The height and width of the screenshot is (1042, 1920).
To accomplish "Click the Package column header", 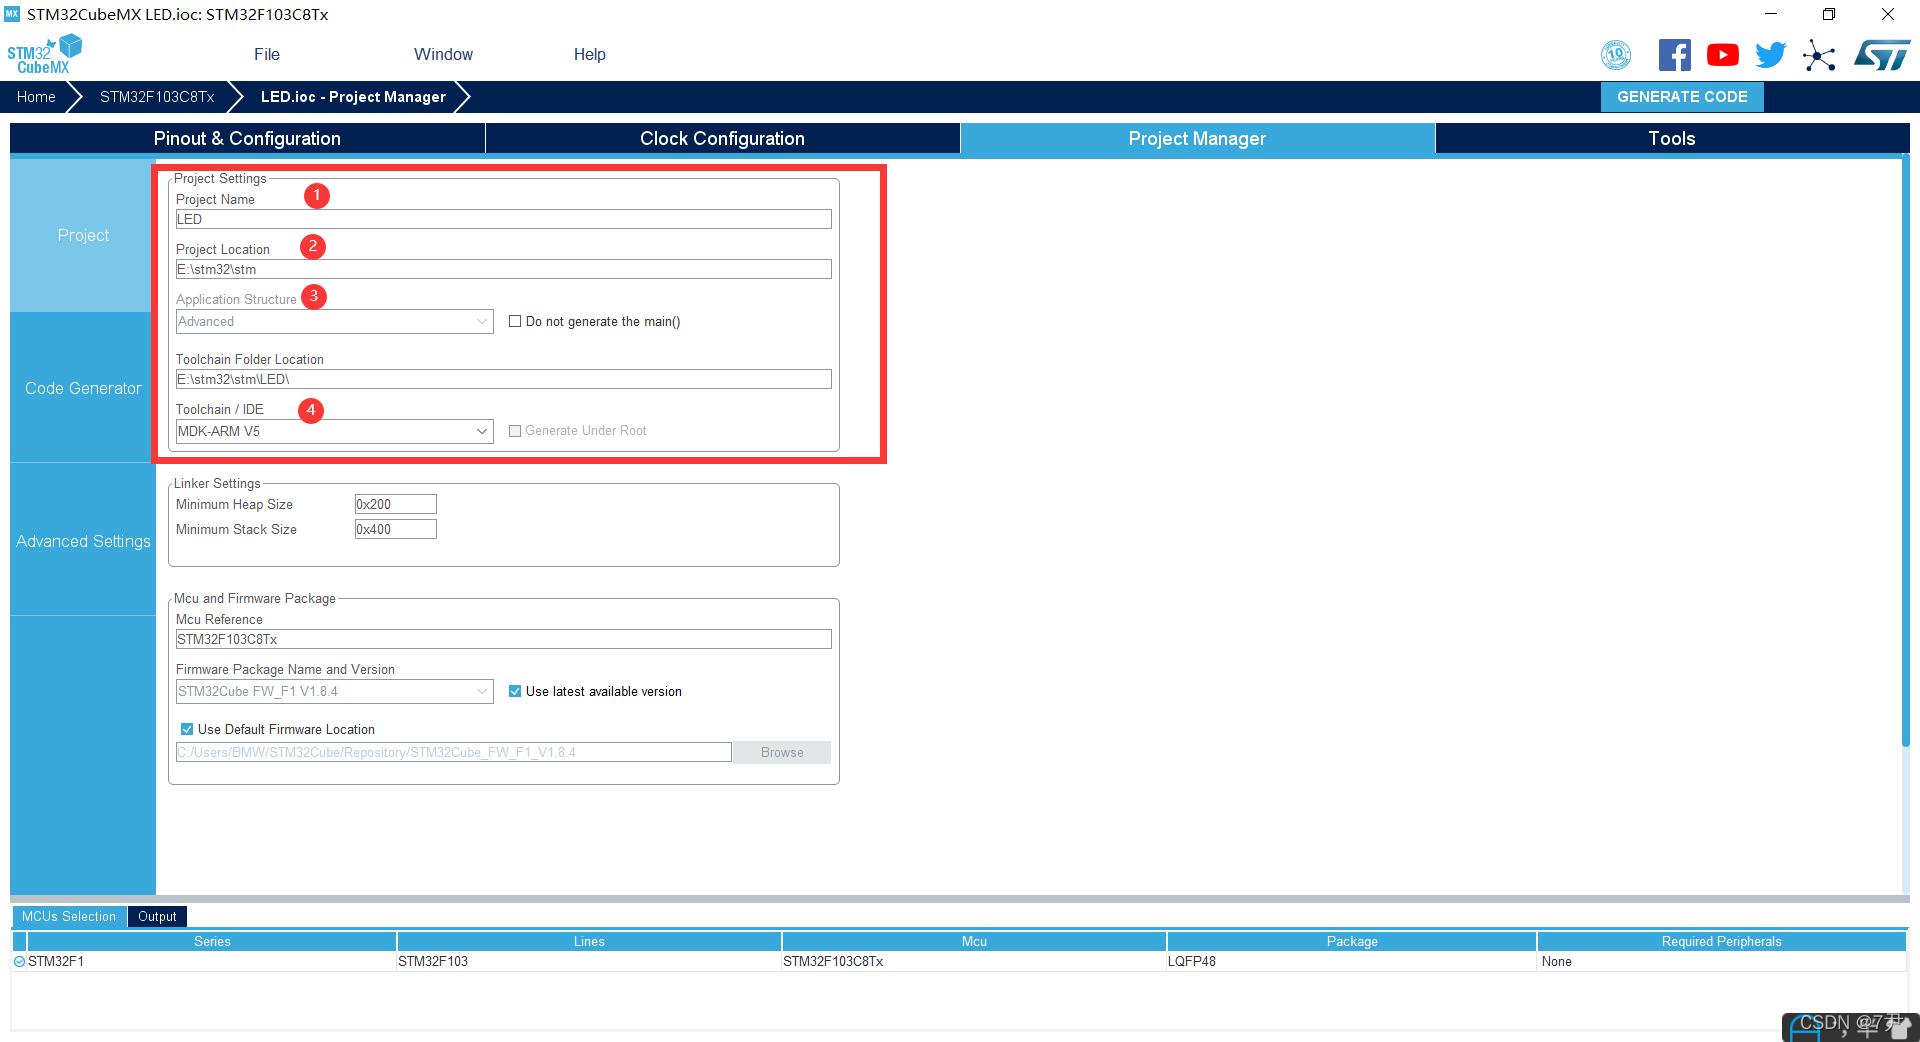I will 1352,941.
